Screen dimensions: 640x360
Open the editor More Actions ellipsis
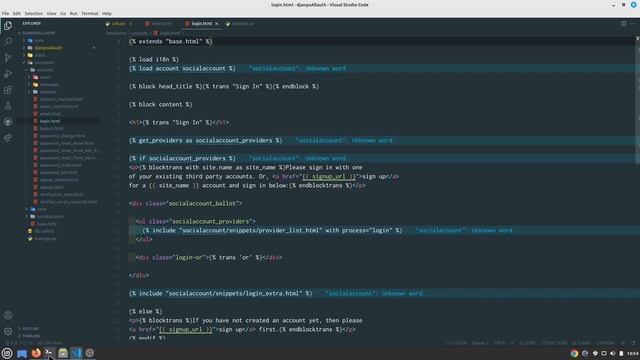tap(633, 24)
